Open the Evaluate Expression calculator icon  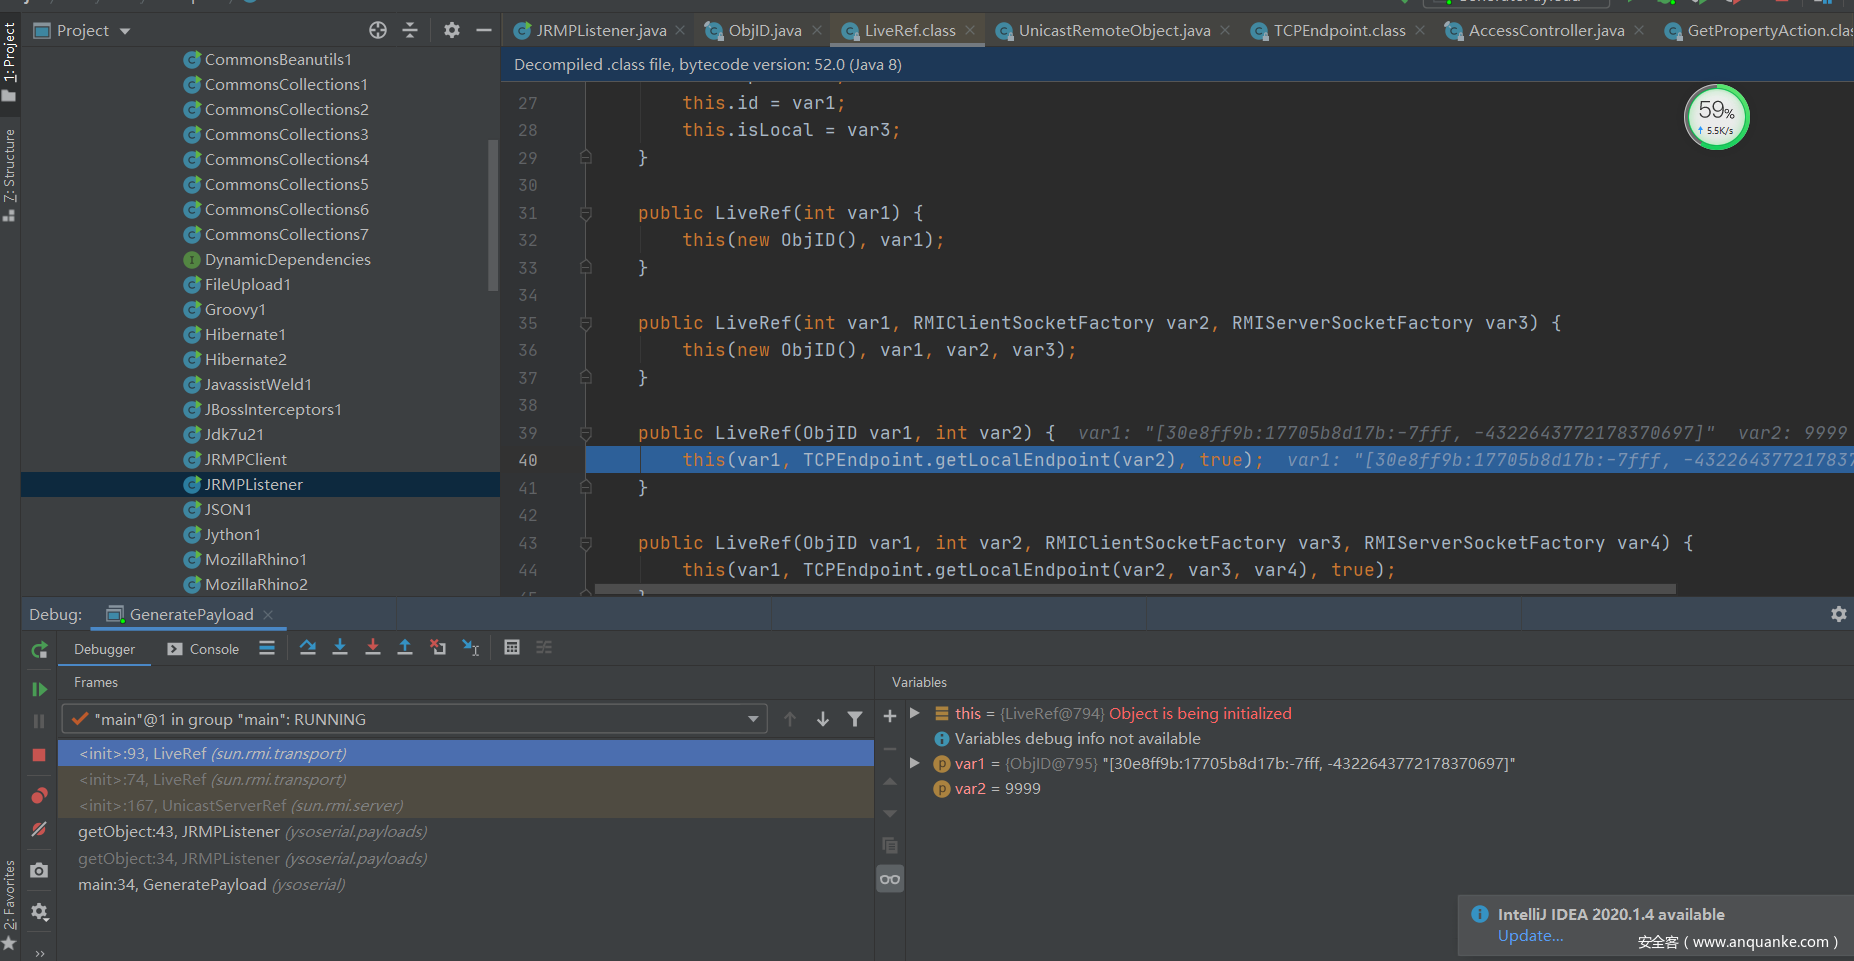pyautogui.click(x=512, y=647)
